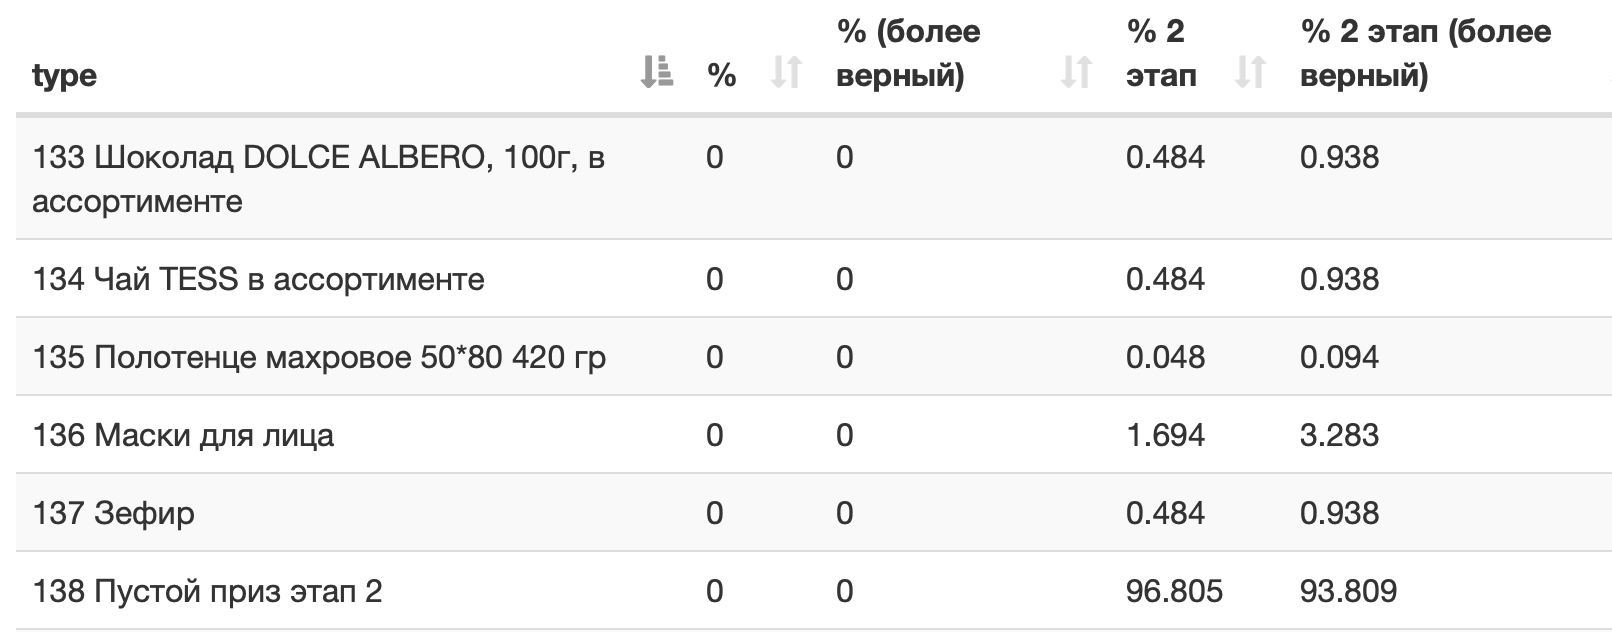Select row 134 Чай TESS в ассортименте
The image size is (1612, 632).
tap(813, 278)
